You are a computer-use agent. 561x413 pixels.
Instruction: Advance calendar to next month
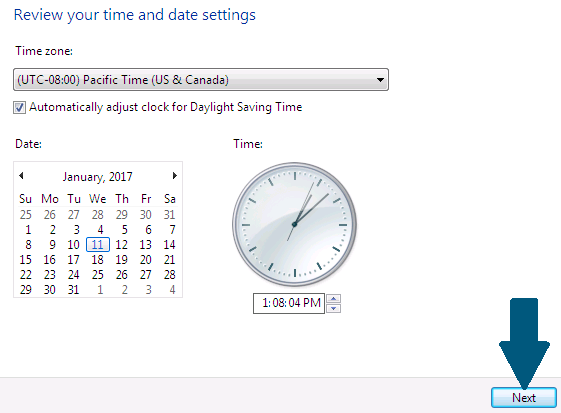pyautogui.click(x=175, y=176)
